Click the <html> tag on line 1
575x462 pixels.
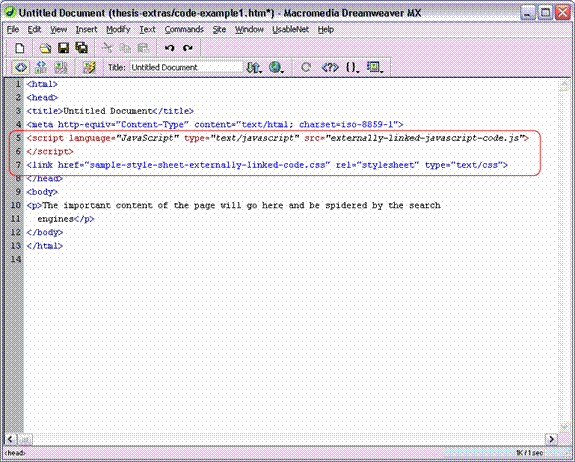tap(42, 84)
